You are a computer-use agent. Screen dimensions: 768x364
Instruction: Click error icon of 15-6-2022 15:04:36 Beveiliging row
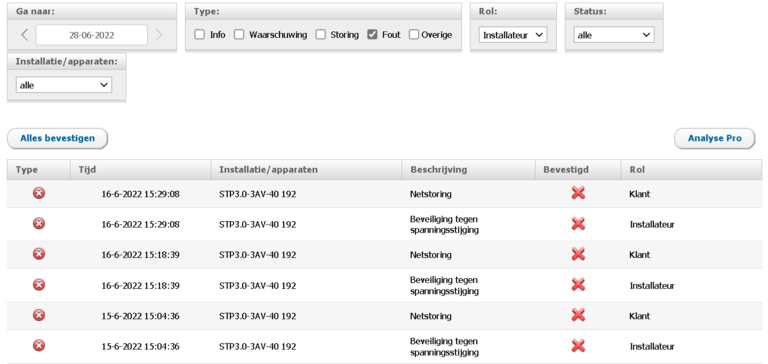click(39, 345)
